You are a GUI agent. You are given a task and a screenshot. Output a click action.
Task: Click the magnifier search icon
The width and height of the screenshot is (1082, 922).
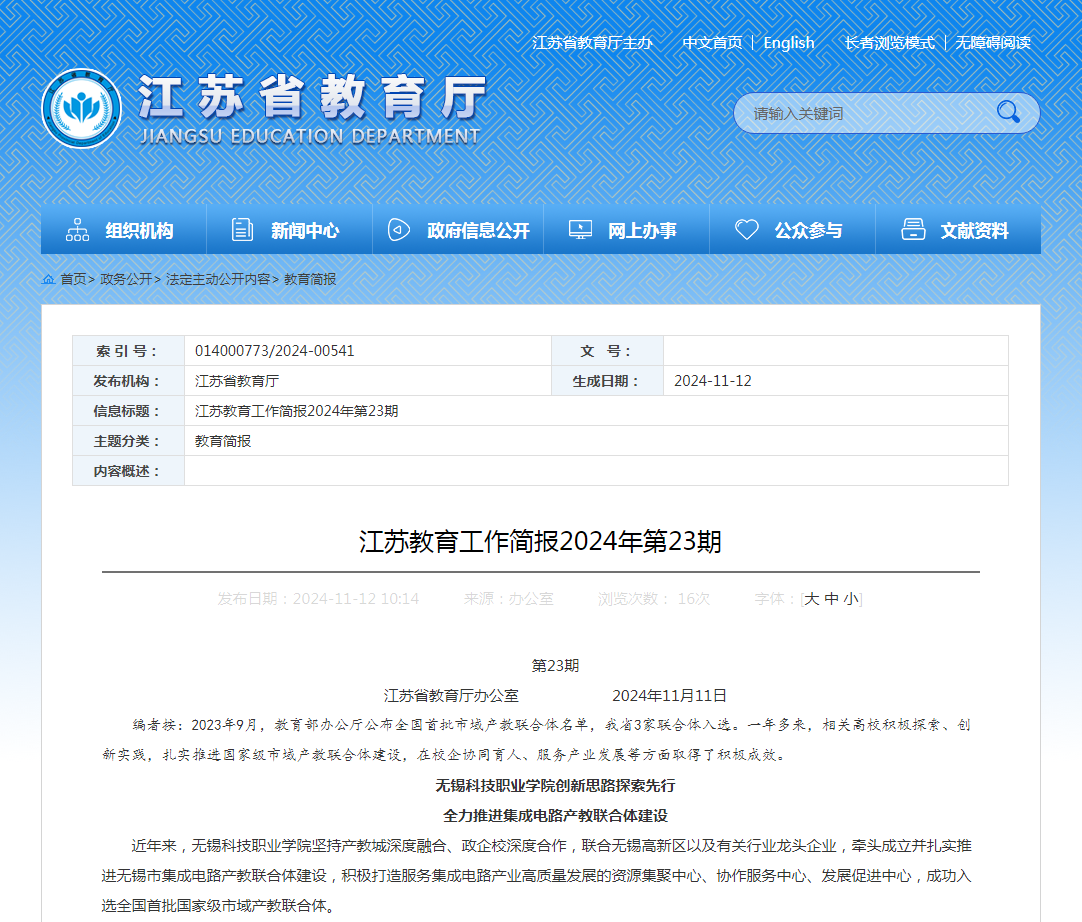(1008, 112)
